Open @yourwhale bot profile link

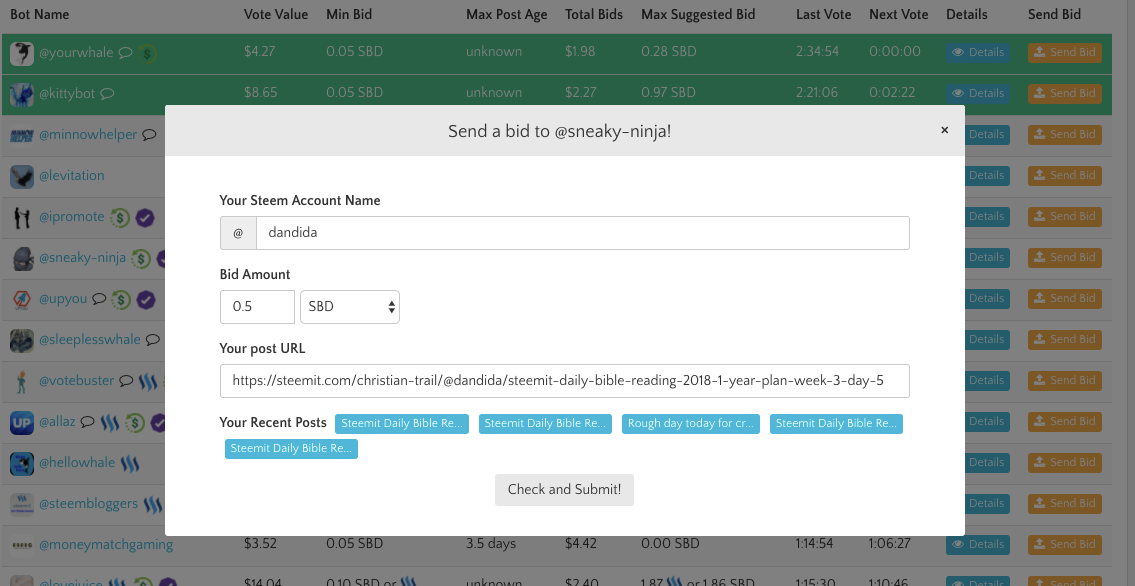tap(76, 53)
